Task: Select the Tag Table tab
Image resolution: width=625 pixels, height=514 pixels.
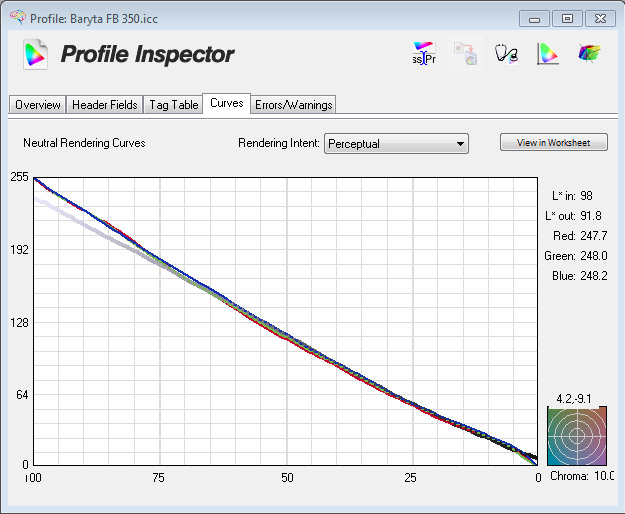Action: tap(173, 105)
